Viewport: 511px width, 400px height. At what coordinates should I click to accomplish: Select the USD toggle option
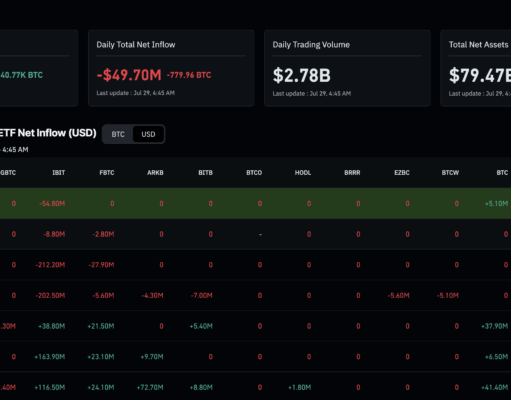pyautogui.click(x=148, y=134)
